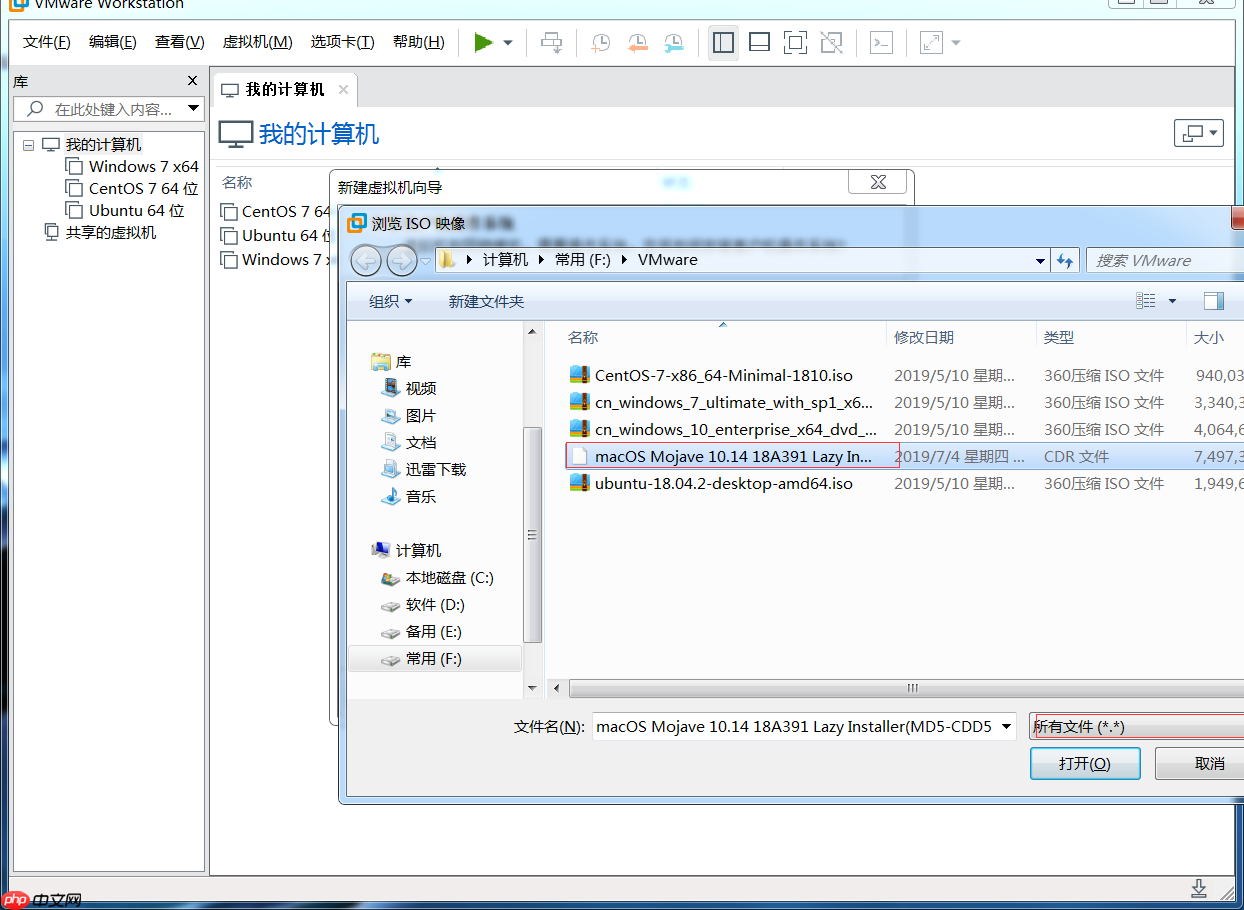Select the macOS Mojave installer file
1244x910 pixels.
pyautogui.click(x=731, y=456)
